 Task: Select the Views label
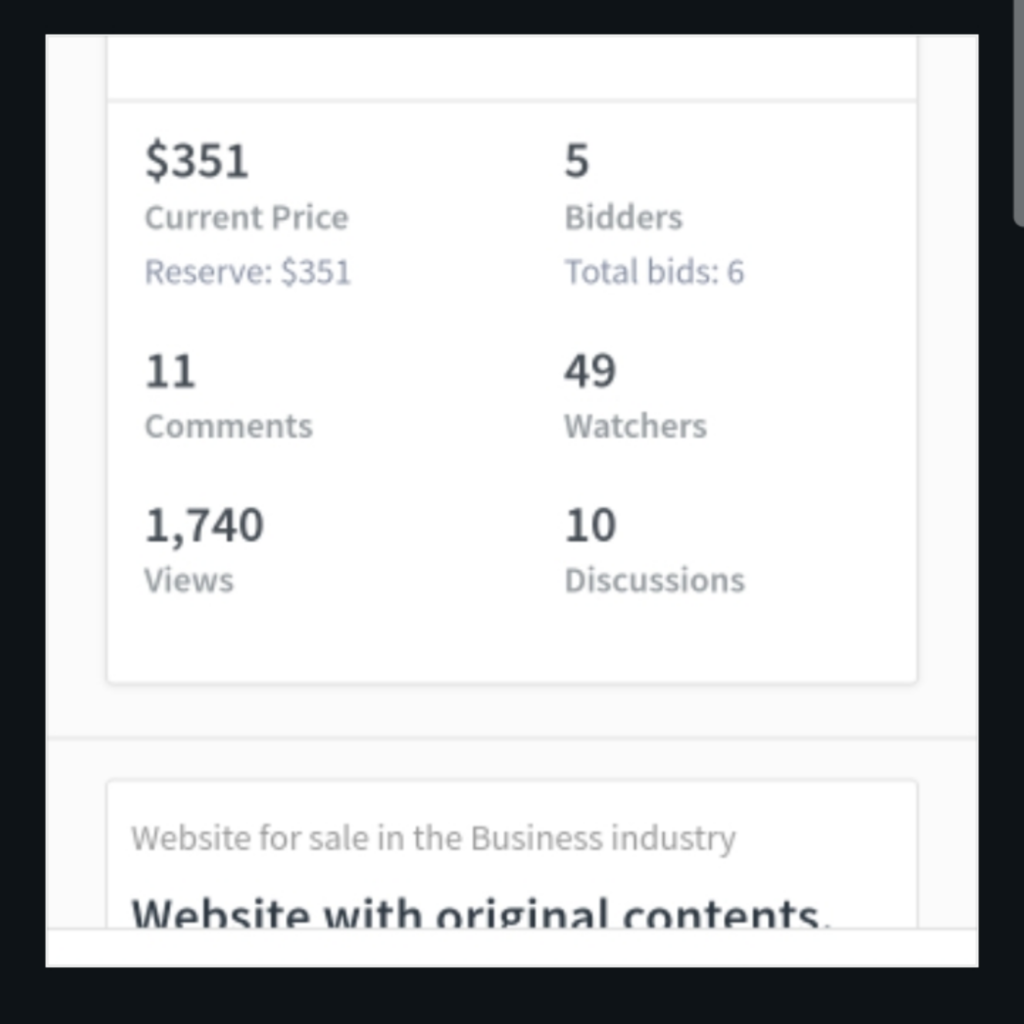click(x=189, y=581)
